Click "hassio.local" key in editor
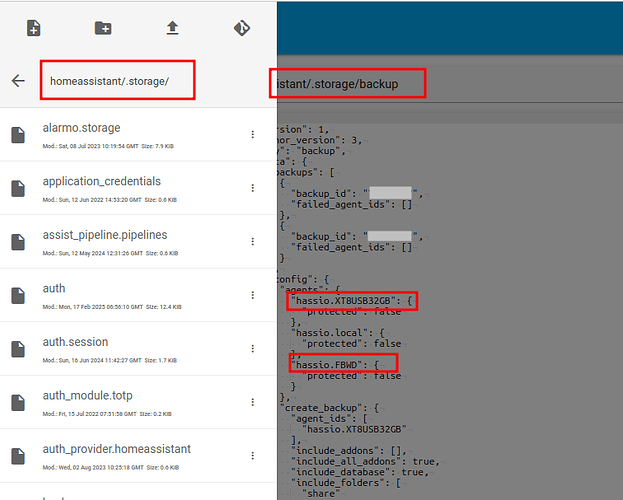 (x=327, y=333)
